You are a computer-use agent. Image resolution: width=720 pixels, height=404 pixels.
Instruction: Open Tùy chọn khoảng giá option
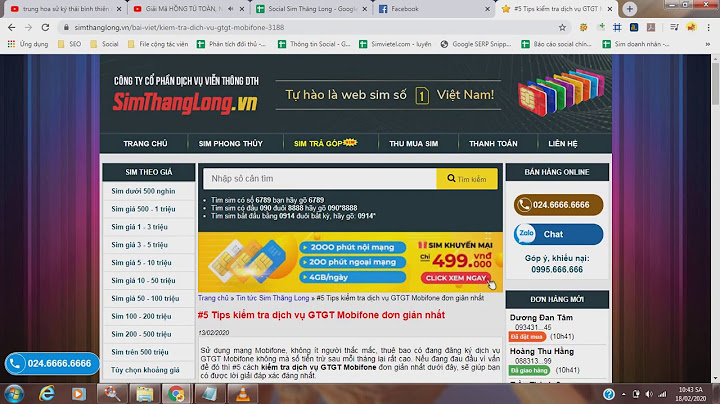pos(149,370)
